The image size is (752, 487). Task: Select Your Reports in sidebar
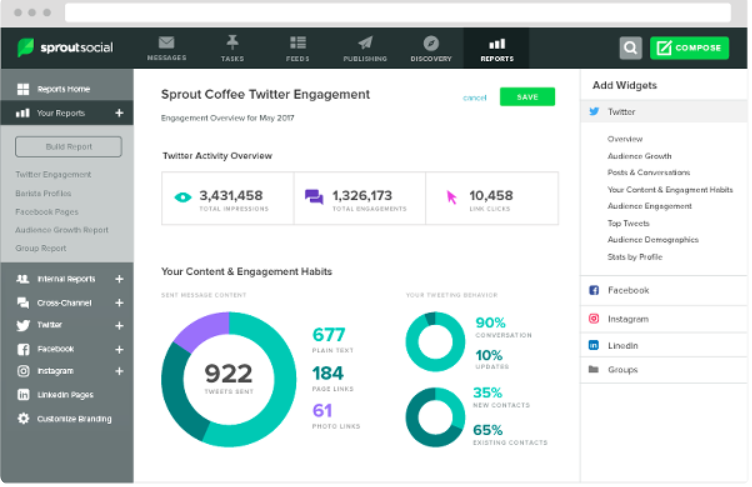[x=67, y=113]
